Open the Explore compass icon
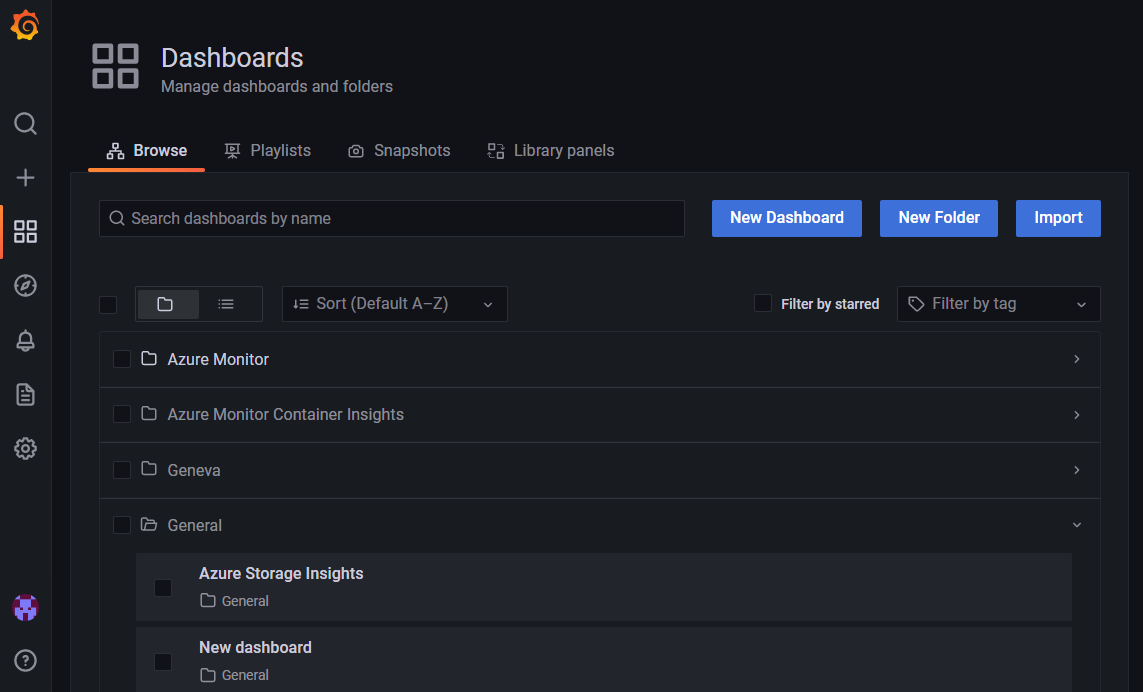 coord(26,286)
